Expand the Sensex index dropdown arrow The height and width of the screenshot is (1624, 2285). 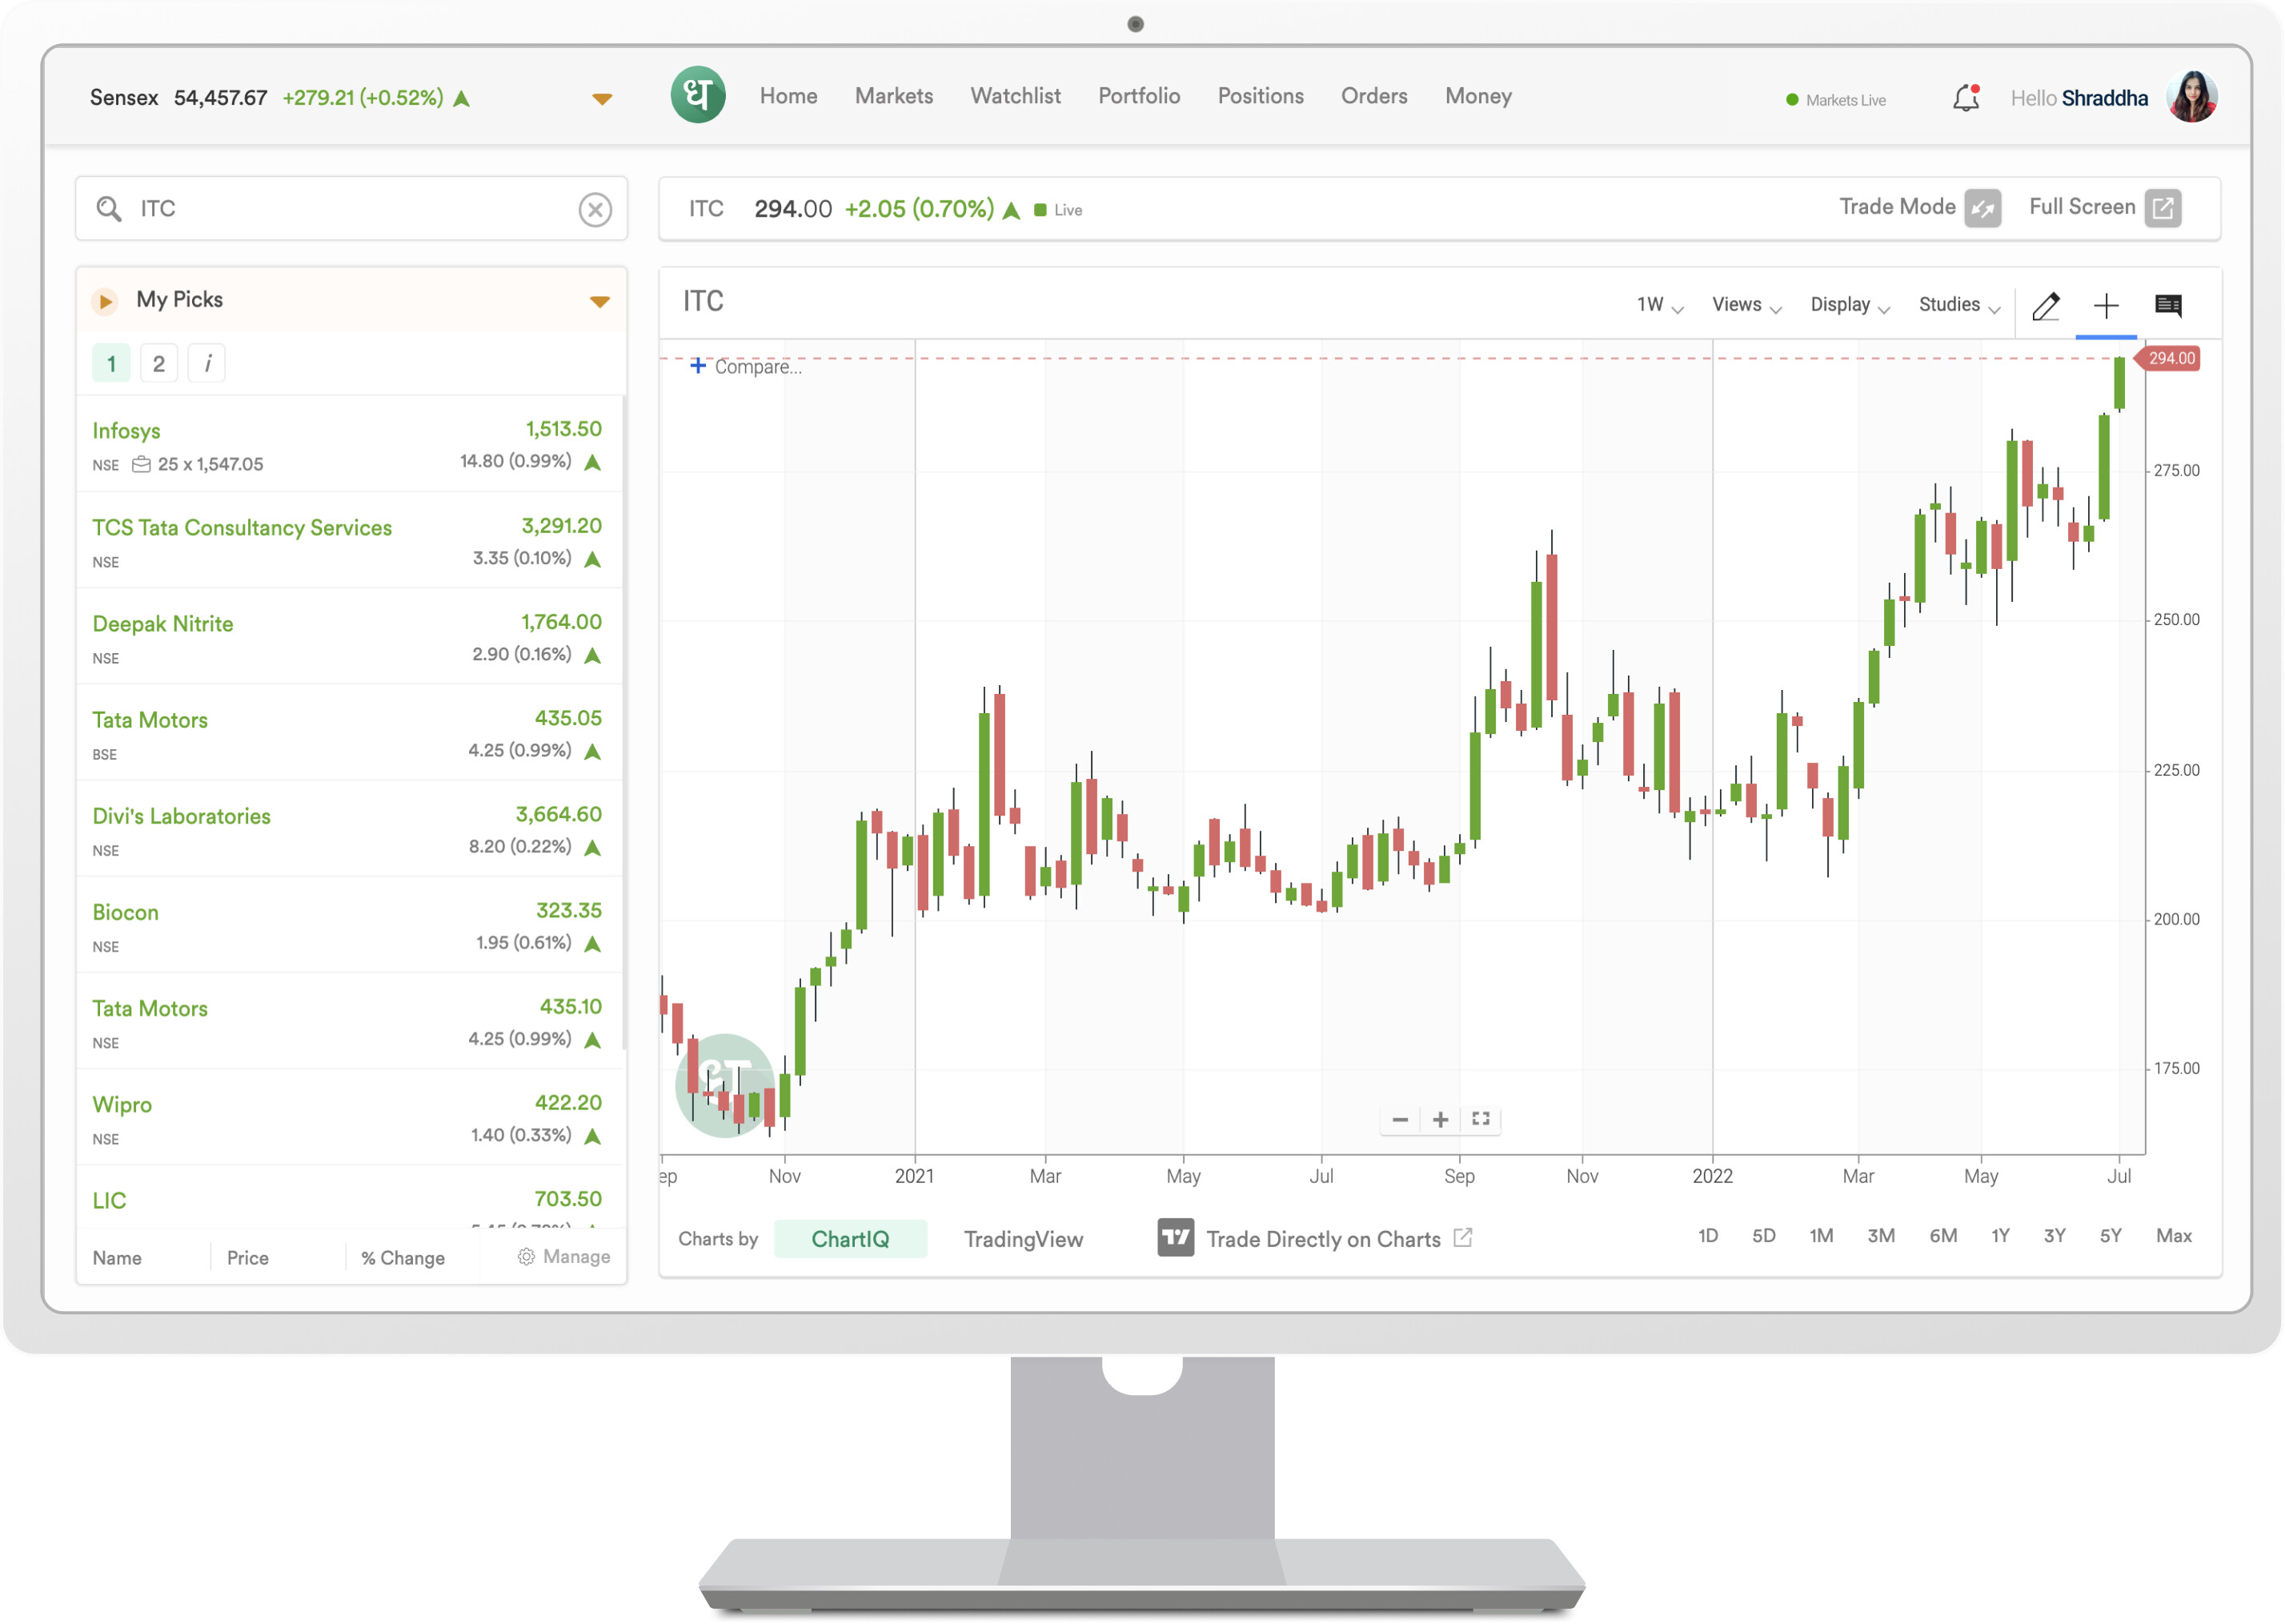[601, 98]
